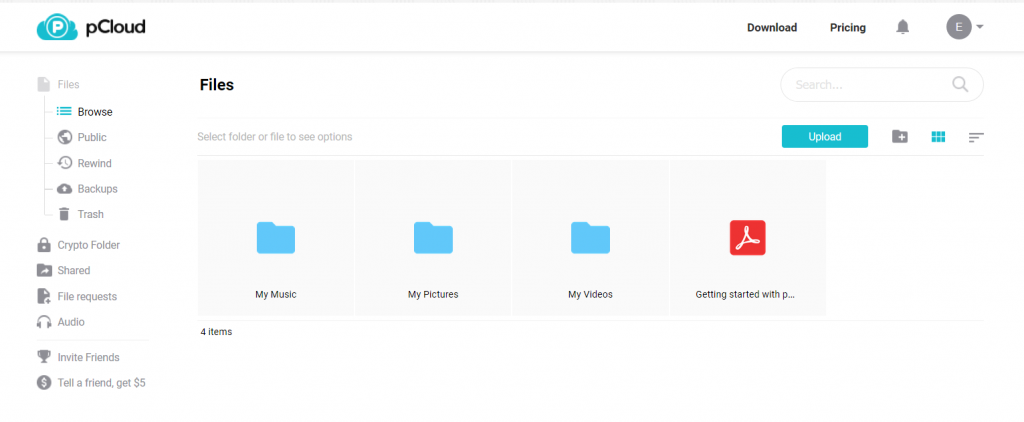Open the account avatar E

(959, 27)
